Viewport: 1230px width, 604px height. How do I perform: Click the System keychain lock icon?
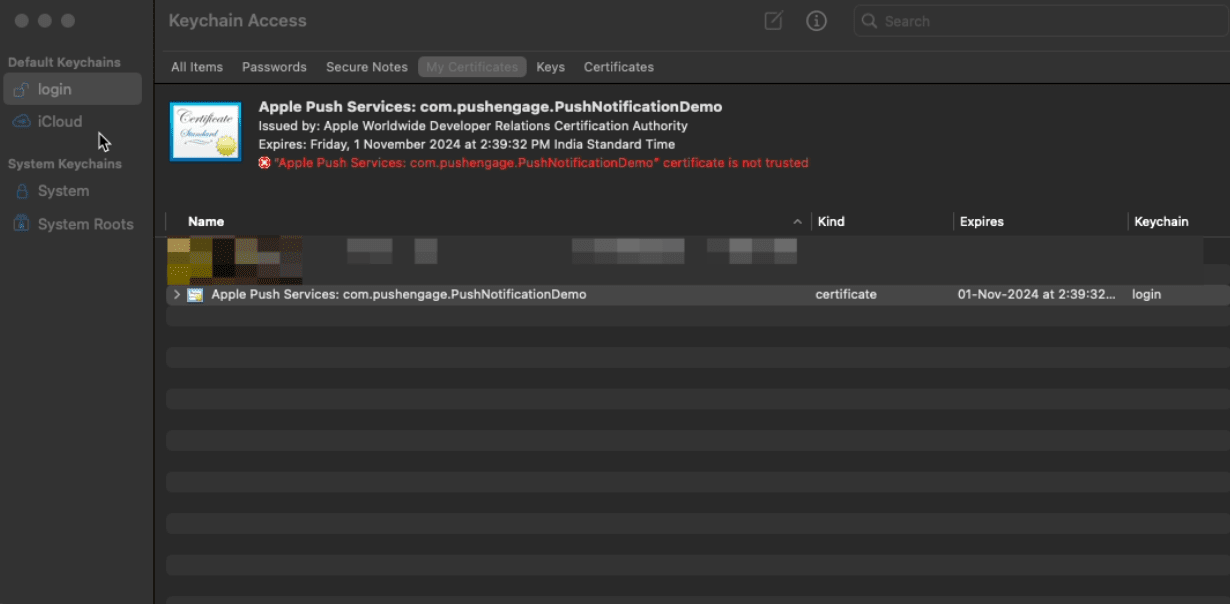pyautogui.click(x=21, y=191)
